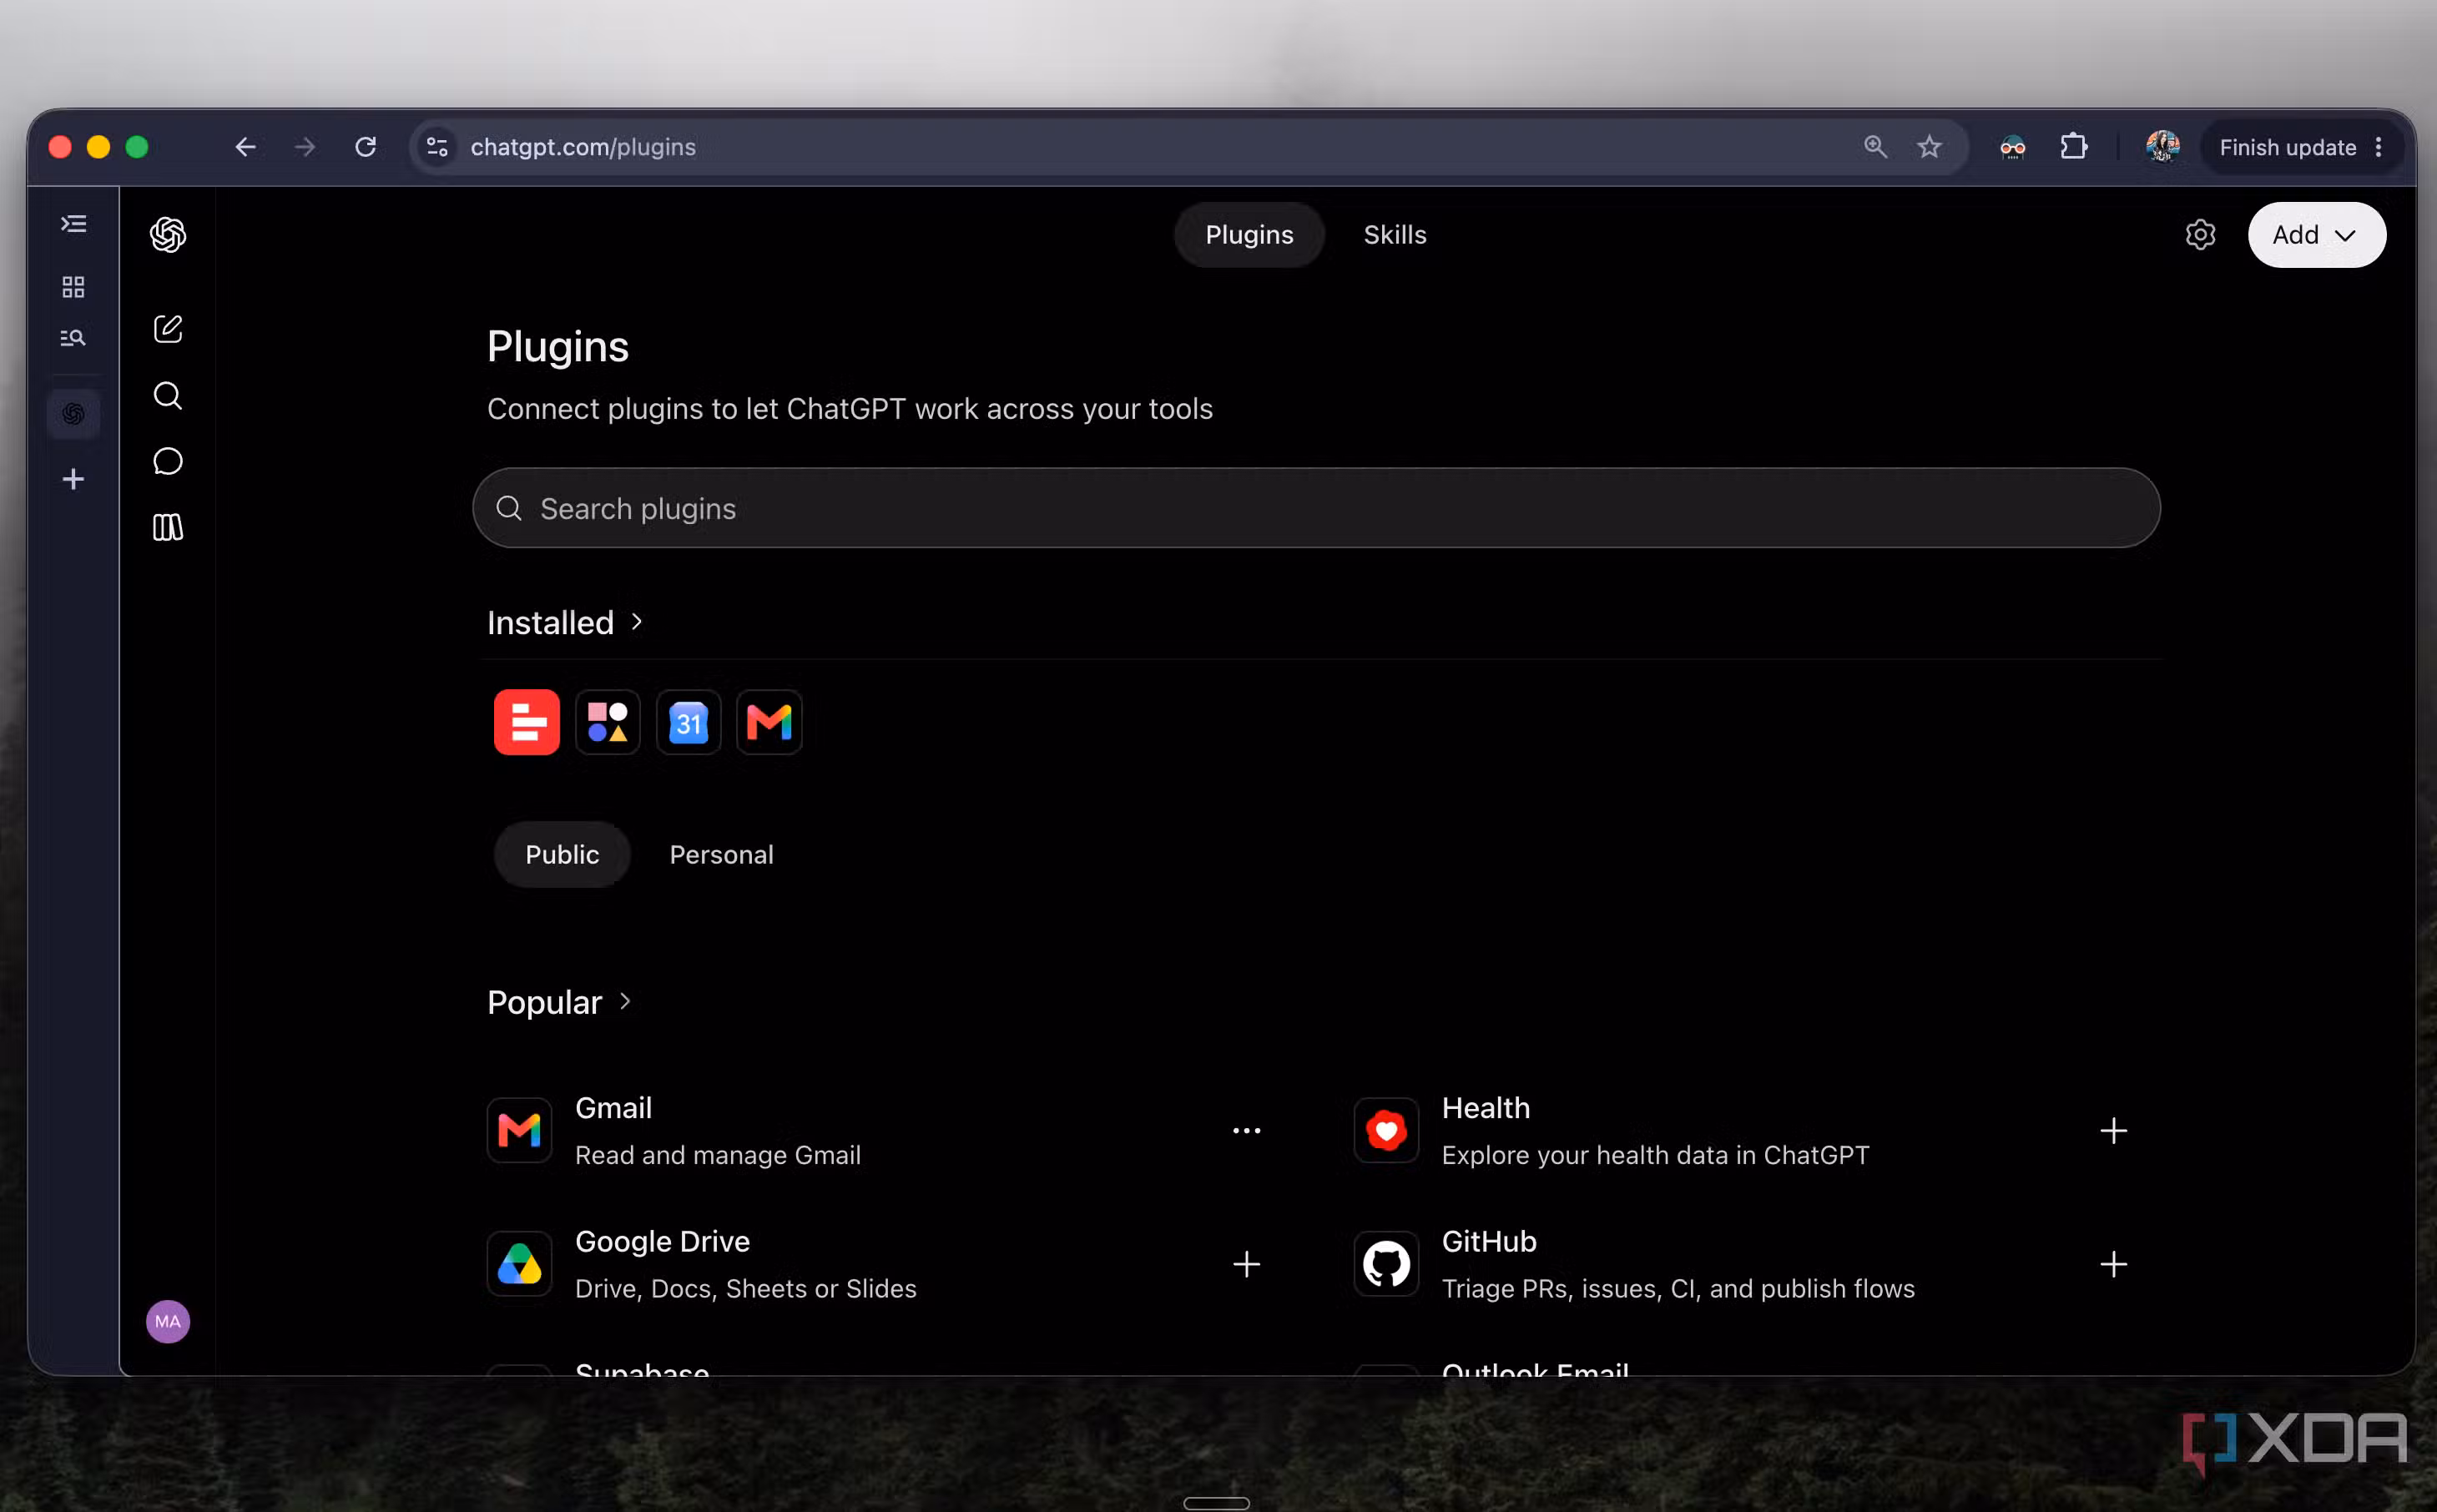Viewport: 2437px width, 1512px height.
Task: Open the Chrome three-dot menu
Action: point(2378,147)
